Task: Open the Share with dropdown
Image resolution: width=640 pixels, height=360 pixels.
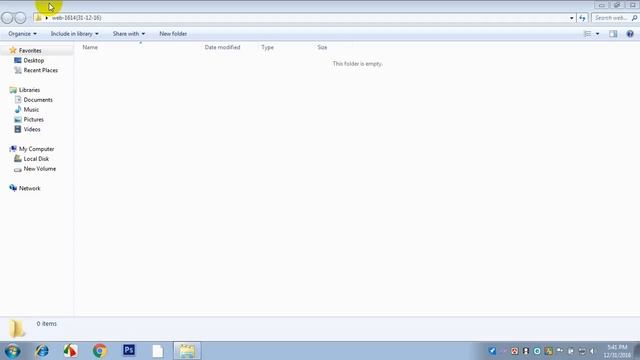Action: tap(129, 34)
